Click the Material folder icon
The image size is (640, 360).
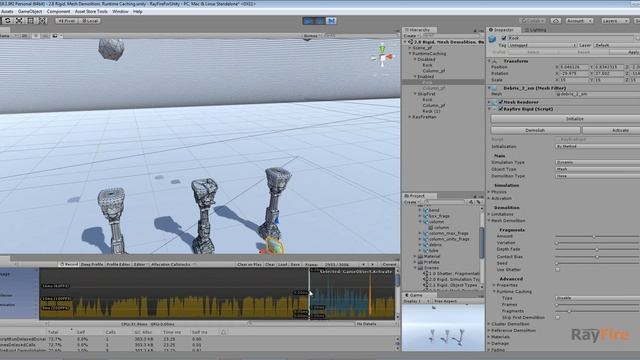pos(420,256)
